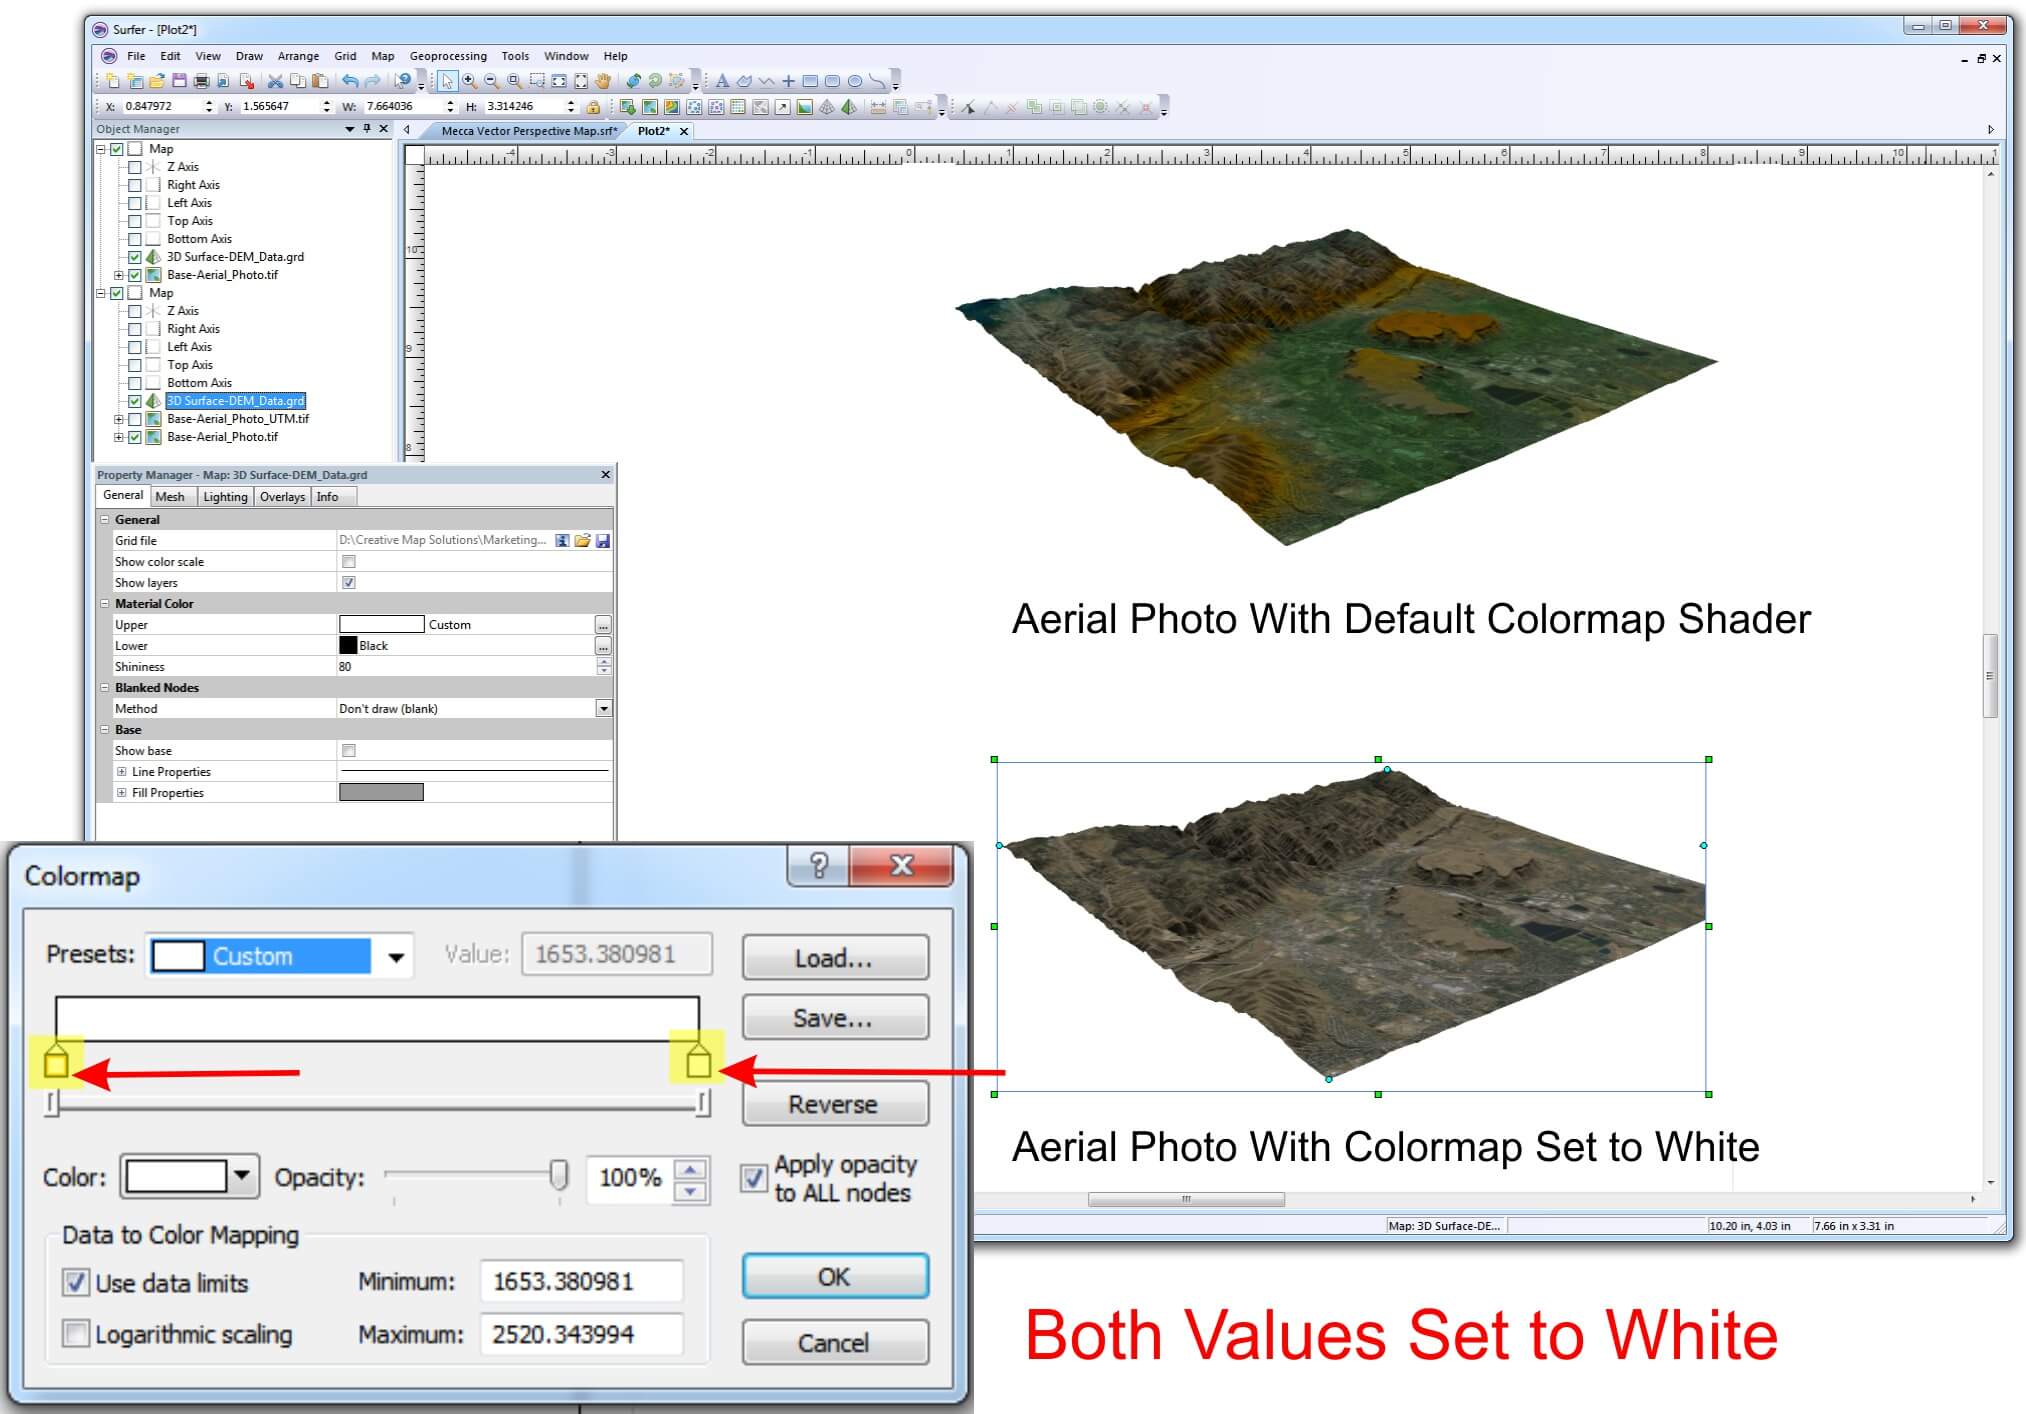Click the Lower material color swatch (Black)

(x=349, y=645)
